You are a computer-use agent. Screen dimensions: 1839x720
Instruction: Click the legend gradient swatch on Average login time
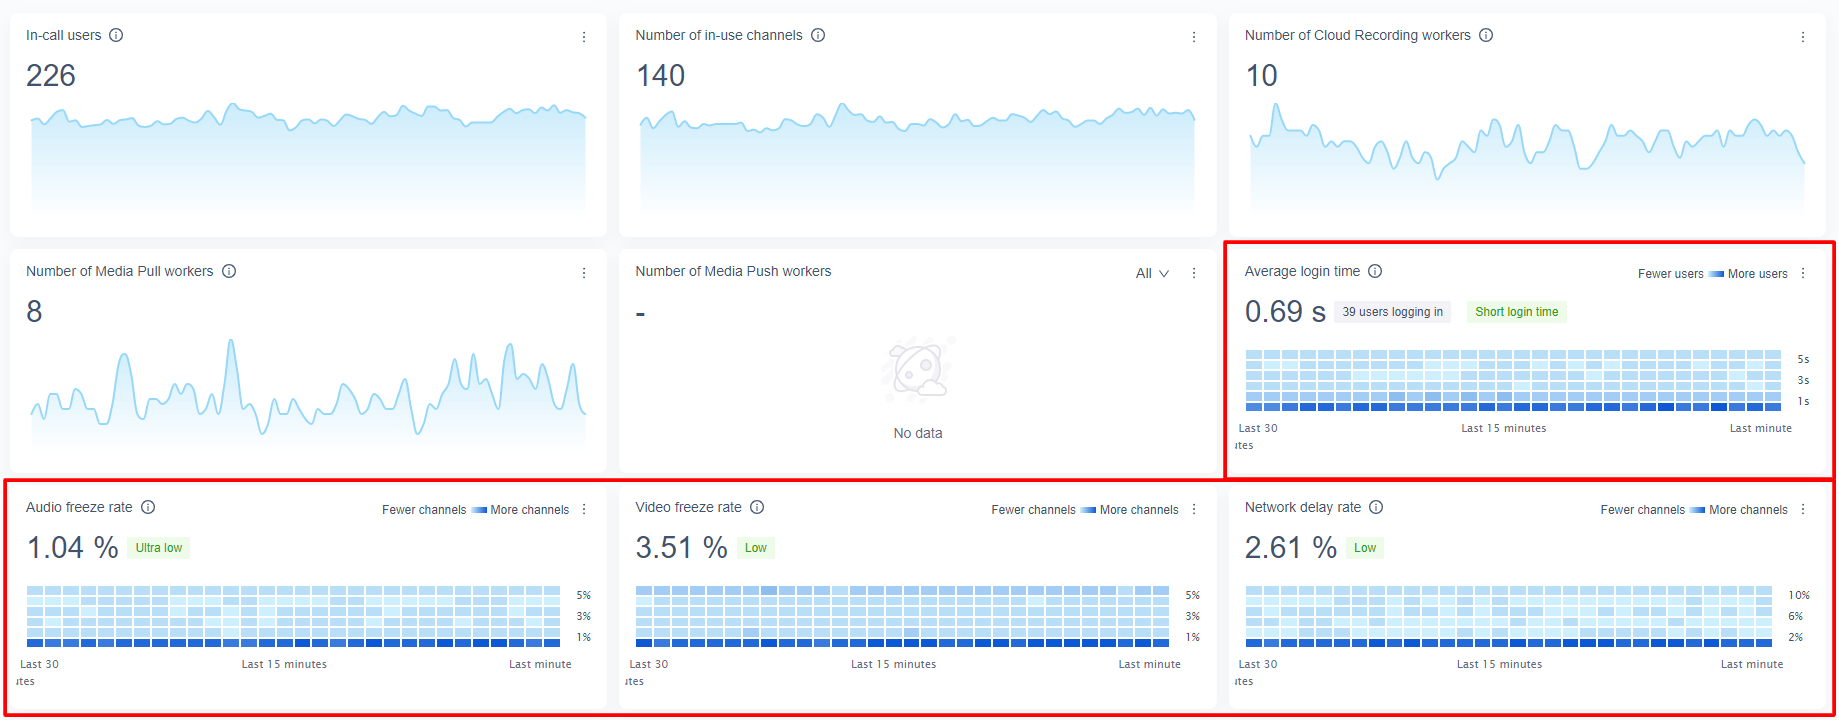[x=1716, y=274]
